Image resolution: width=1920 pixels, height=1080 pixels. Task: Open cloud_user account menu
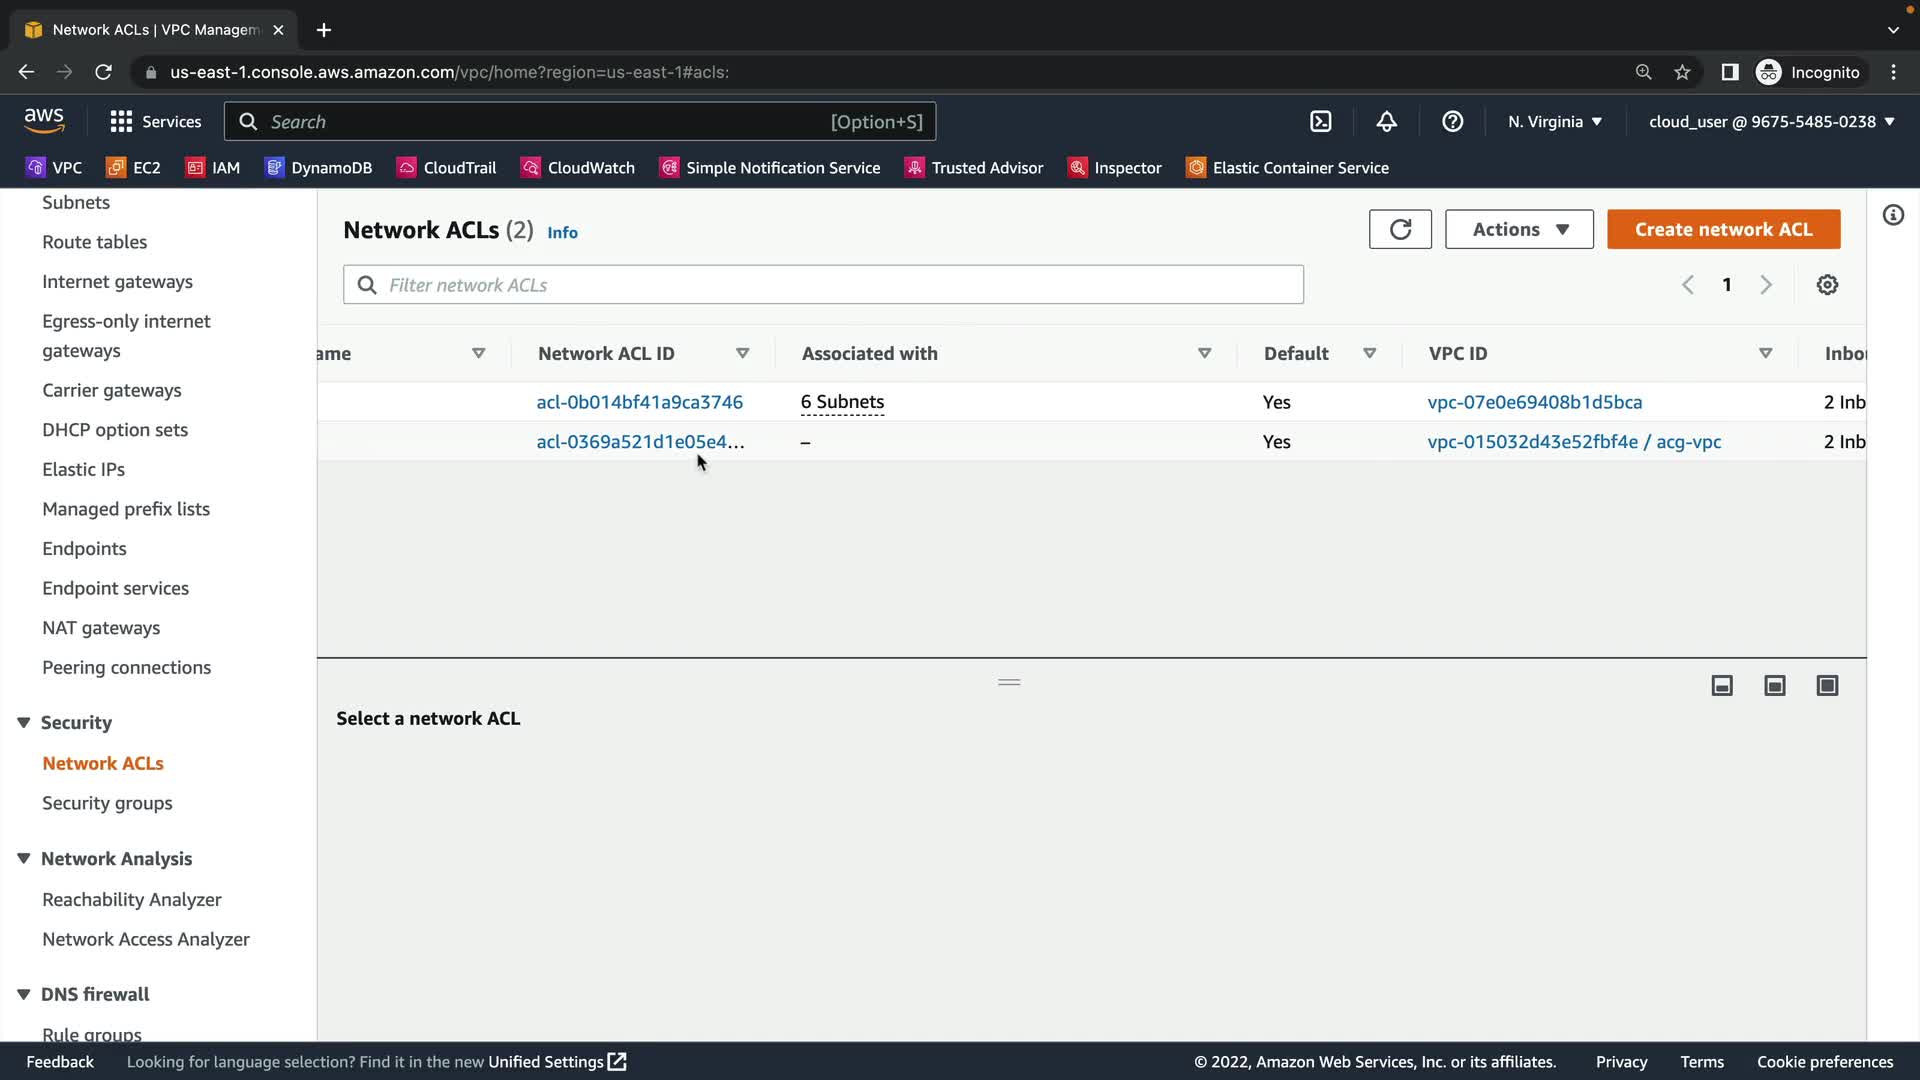1771,122
